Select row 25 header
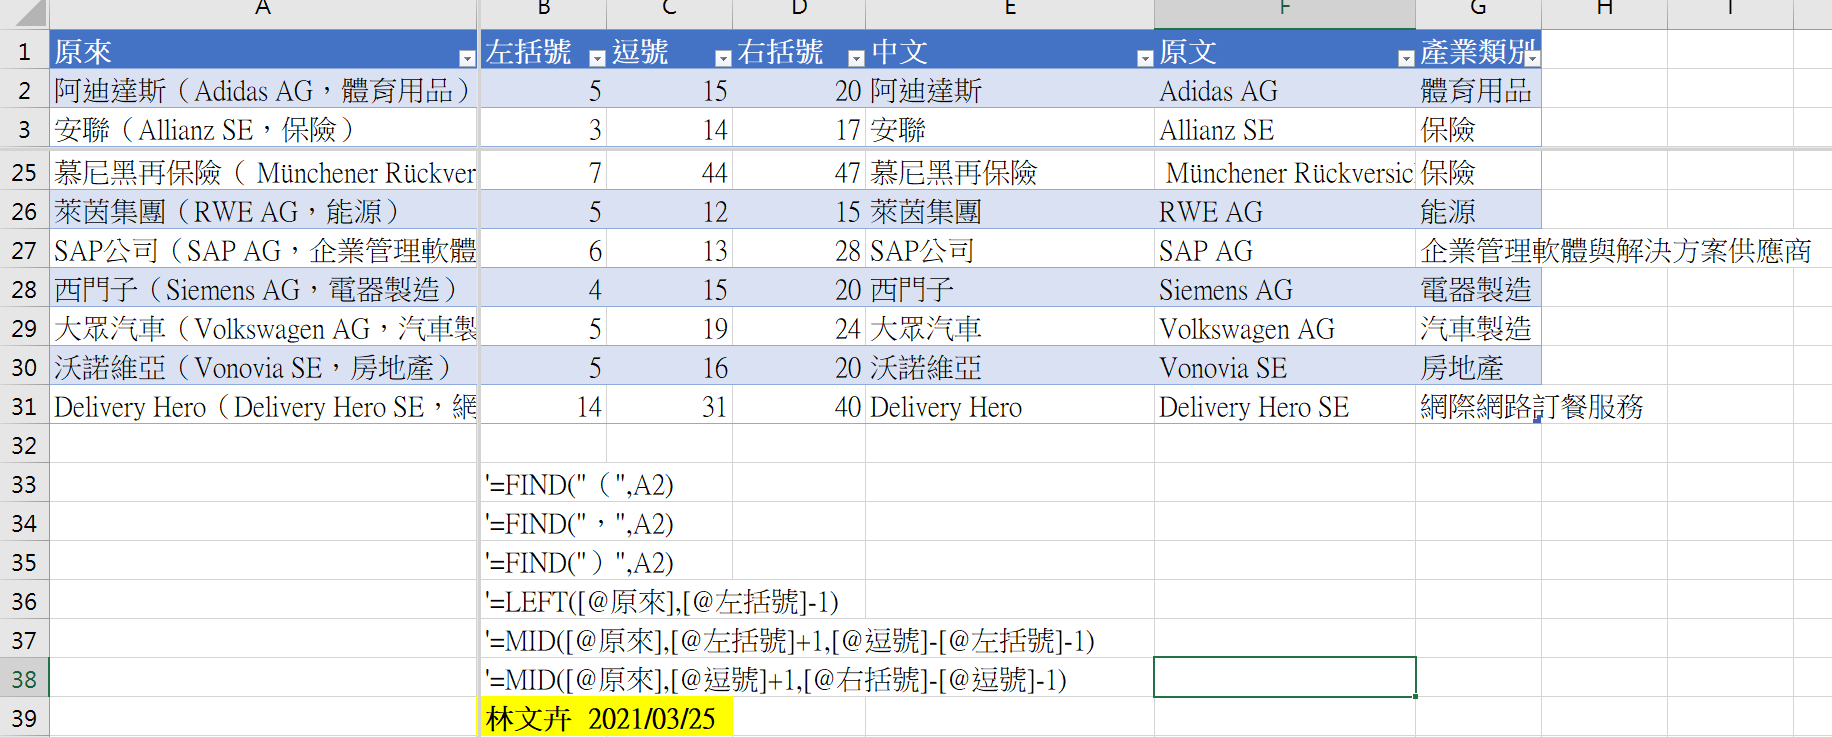The height and width of the screenshot is (737, 1832). tap(24, 172)
